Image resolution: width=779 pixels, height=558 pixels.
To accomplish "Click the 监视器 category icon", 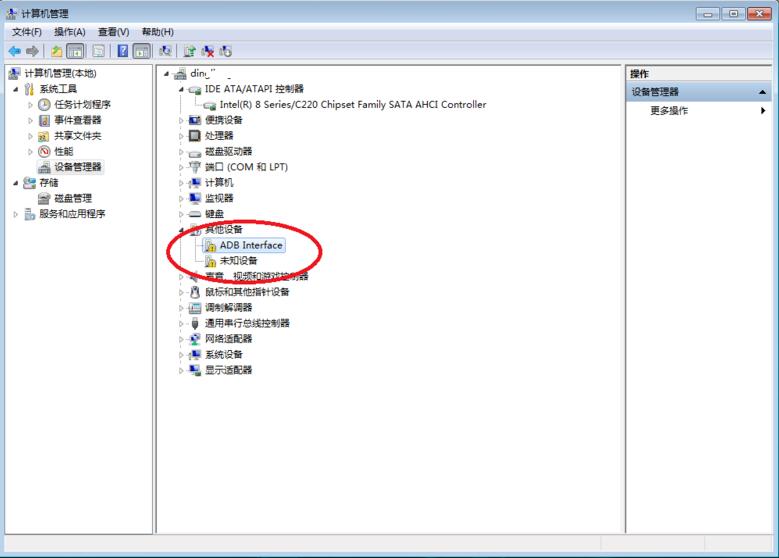I will [195, 198].
